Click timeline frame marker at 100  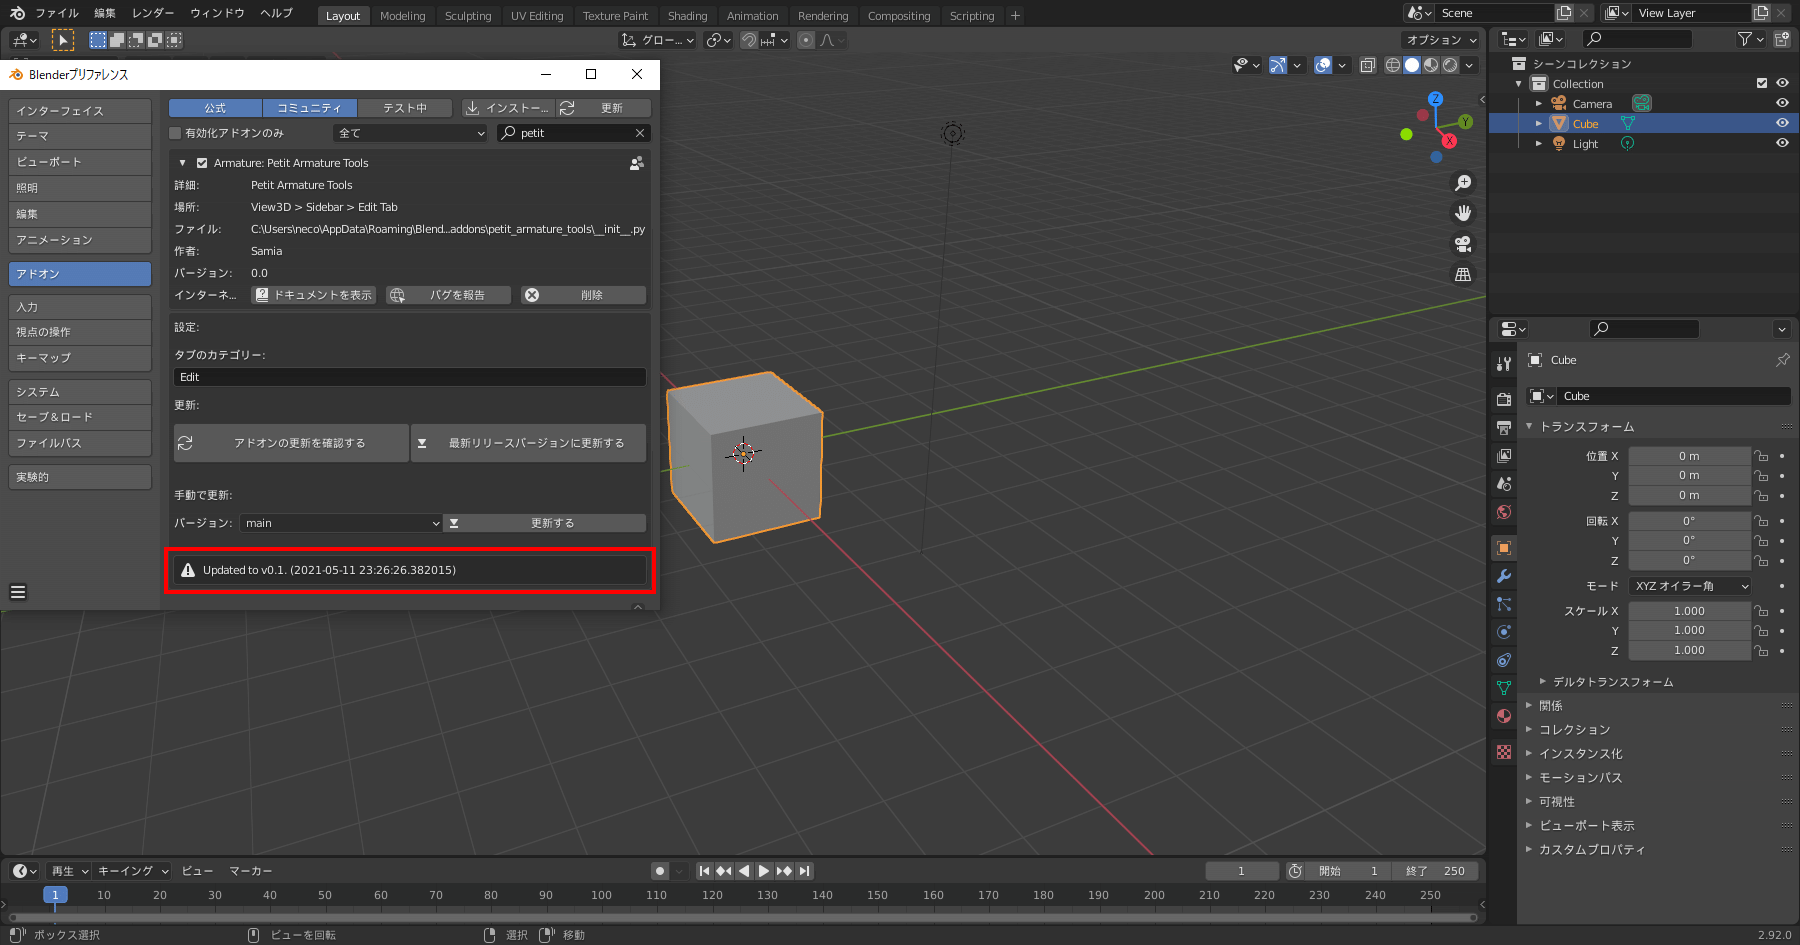tap(601, 895)
